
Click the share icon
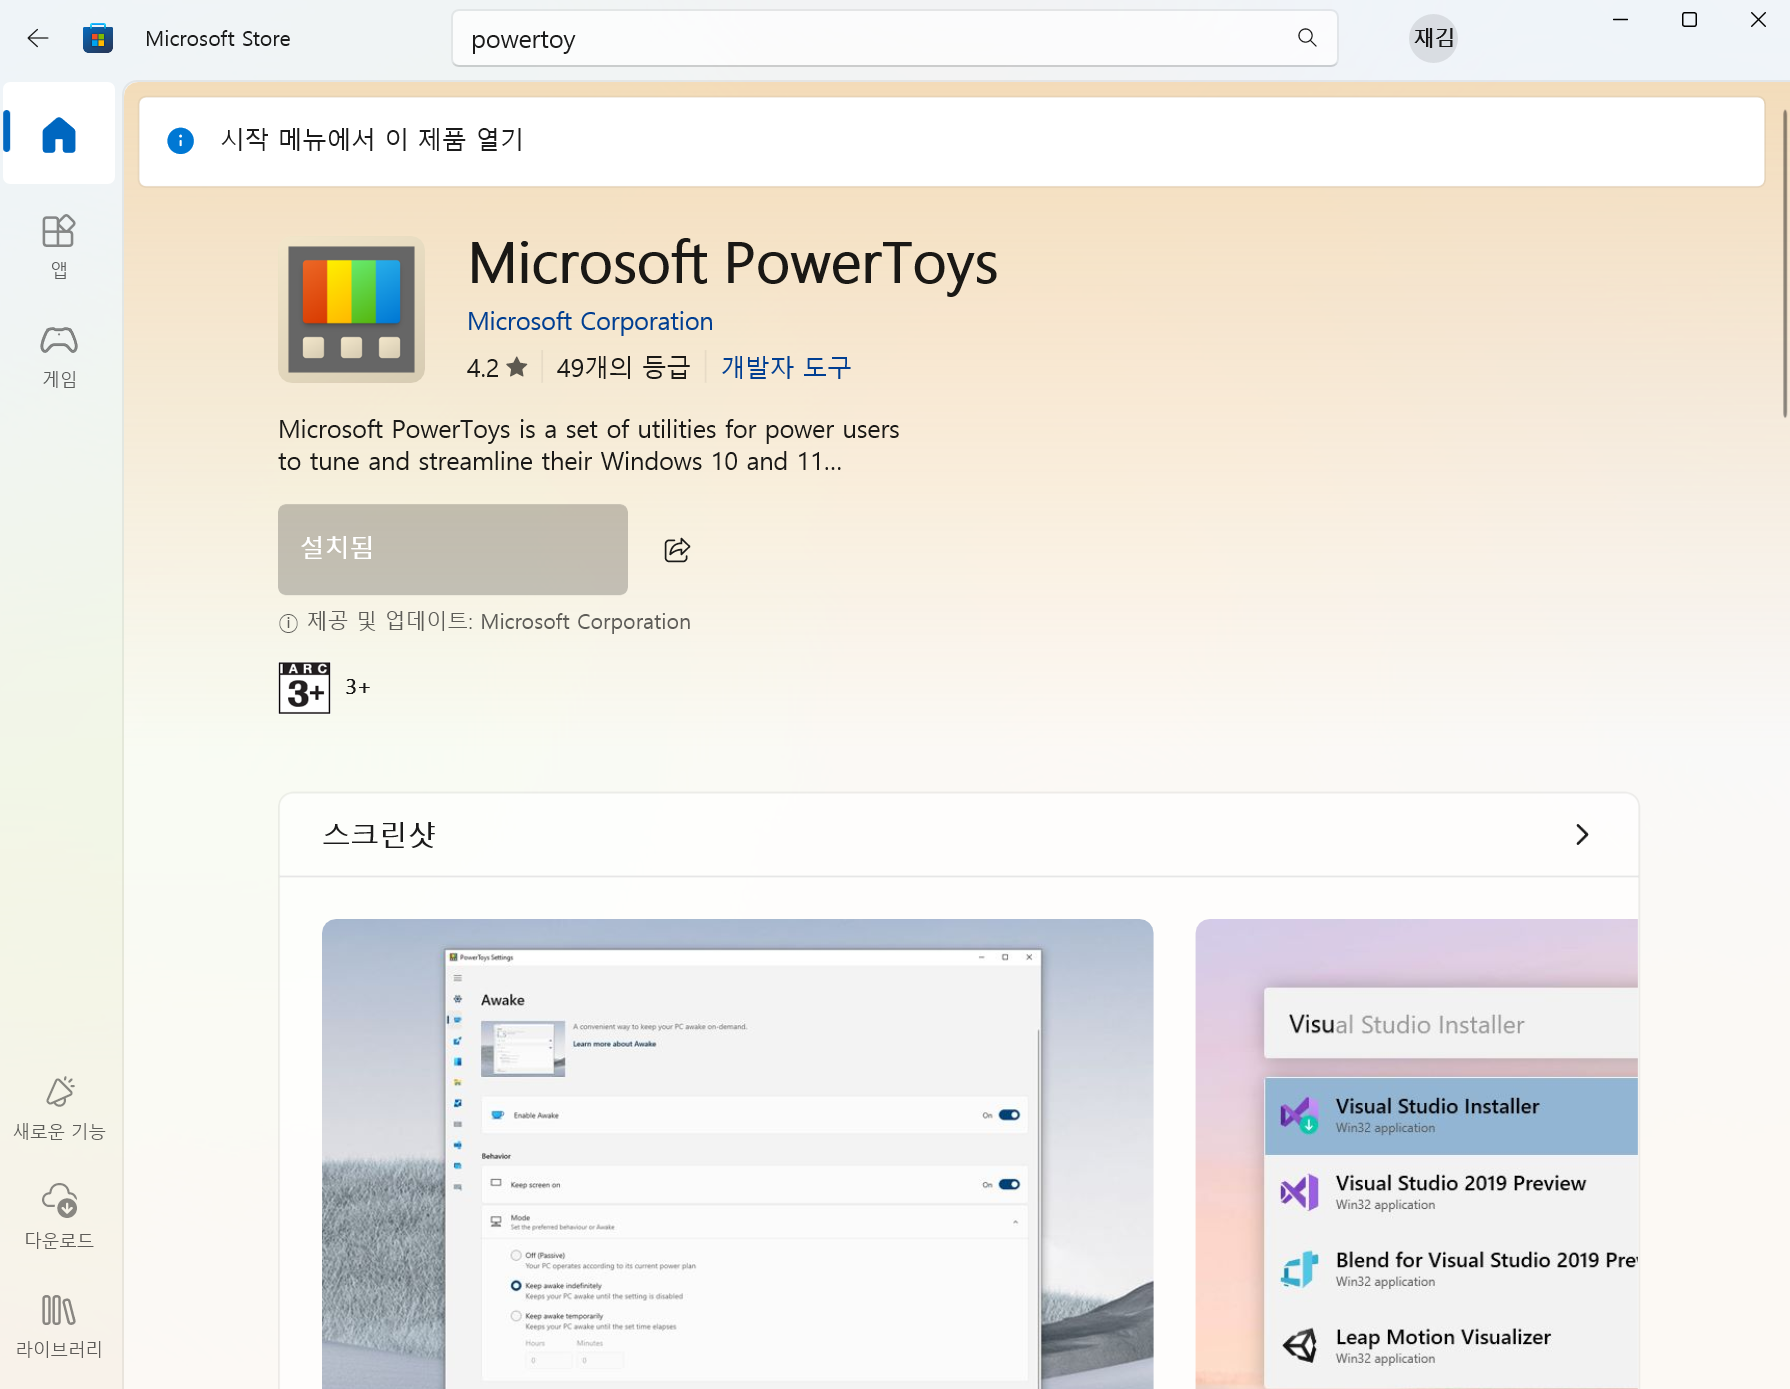(677, 550)
